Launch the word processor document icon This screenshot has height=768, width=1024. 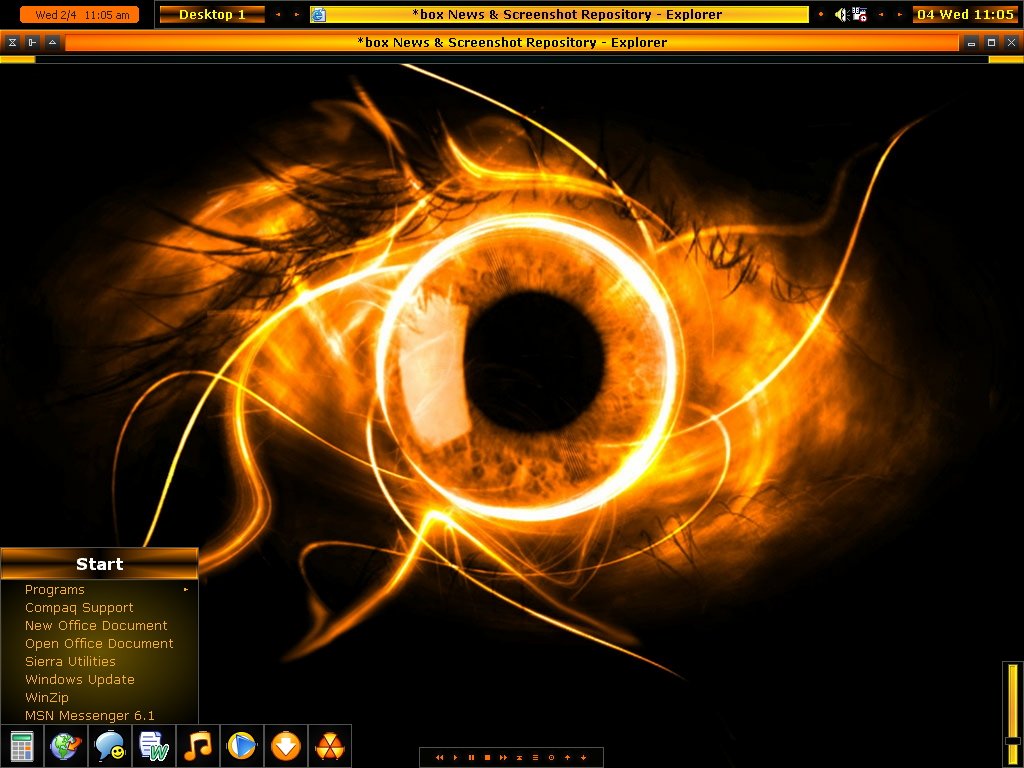153,746
